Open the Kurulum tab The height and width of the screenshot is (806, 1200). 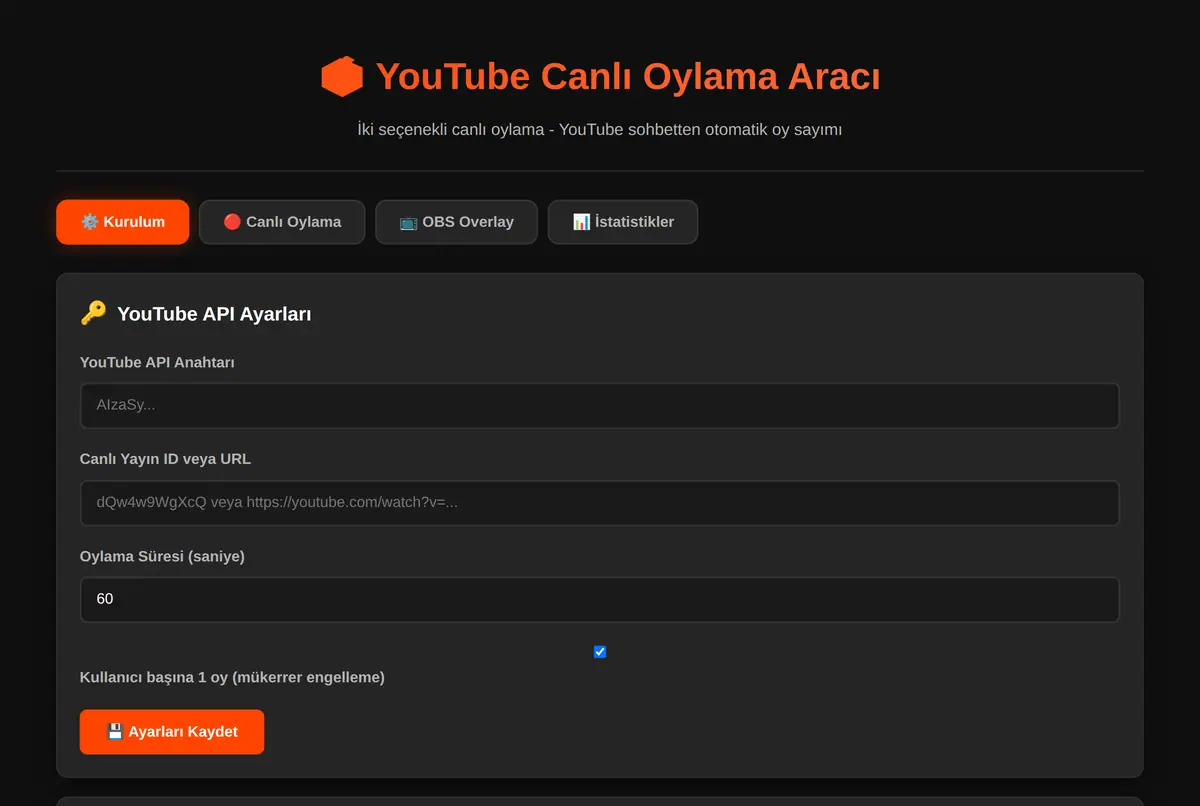pyautogui.click(x=122, y=222)
